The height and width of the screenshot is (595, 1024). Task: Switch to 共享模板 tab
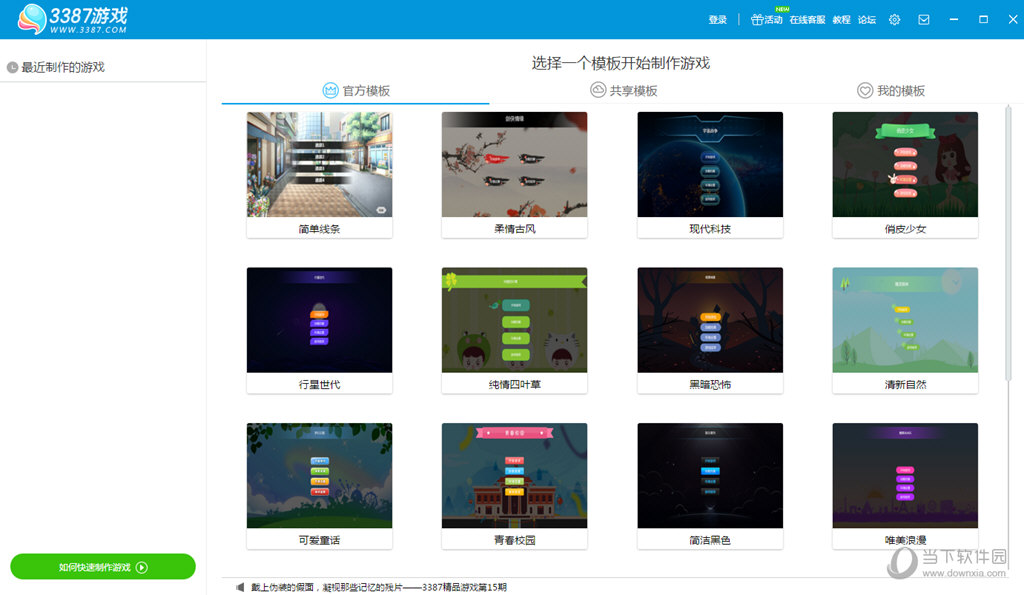[x=624, y=91]
